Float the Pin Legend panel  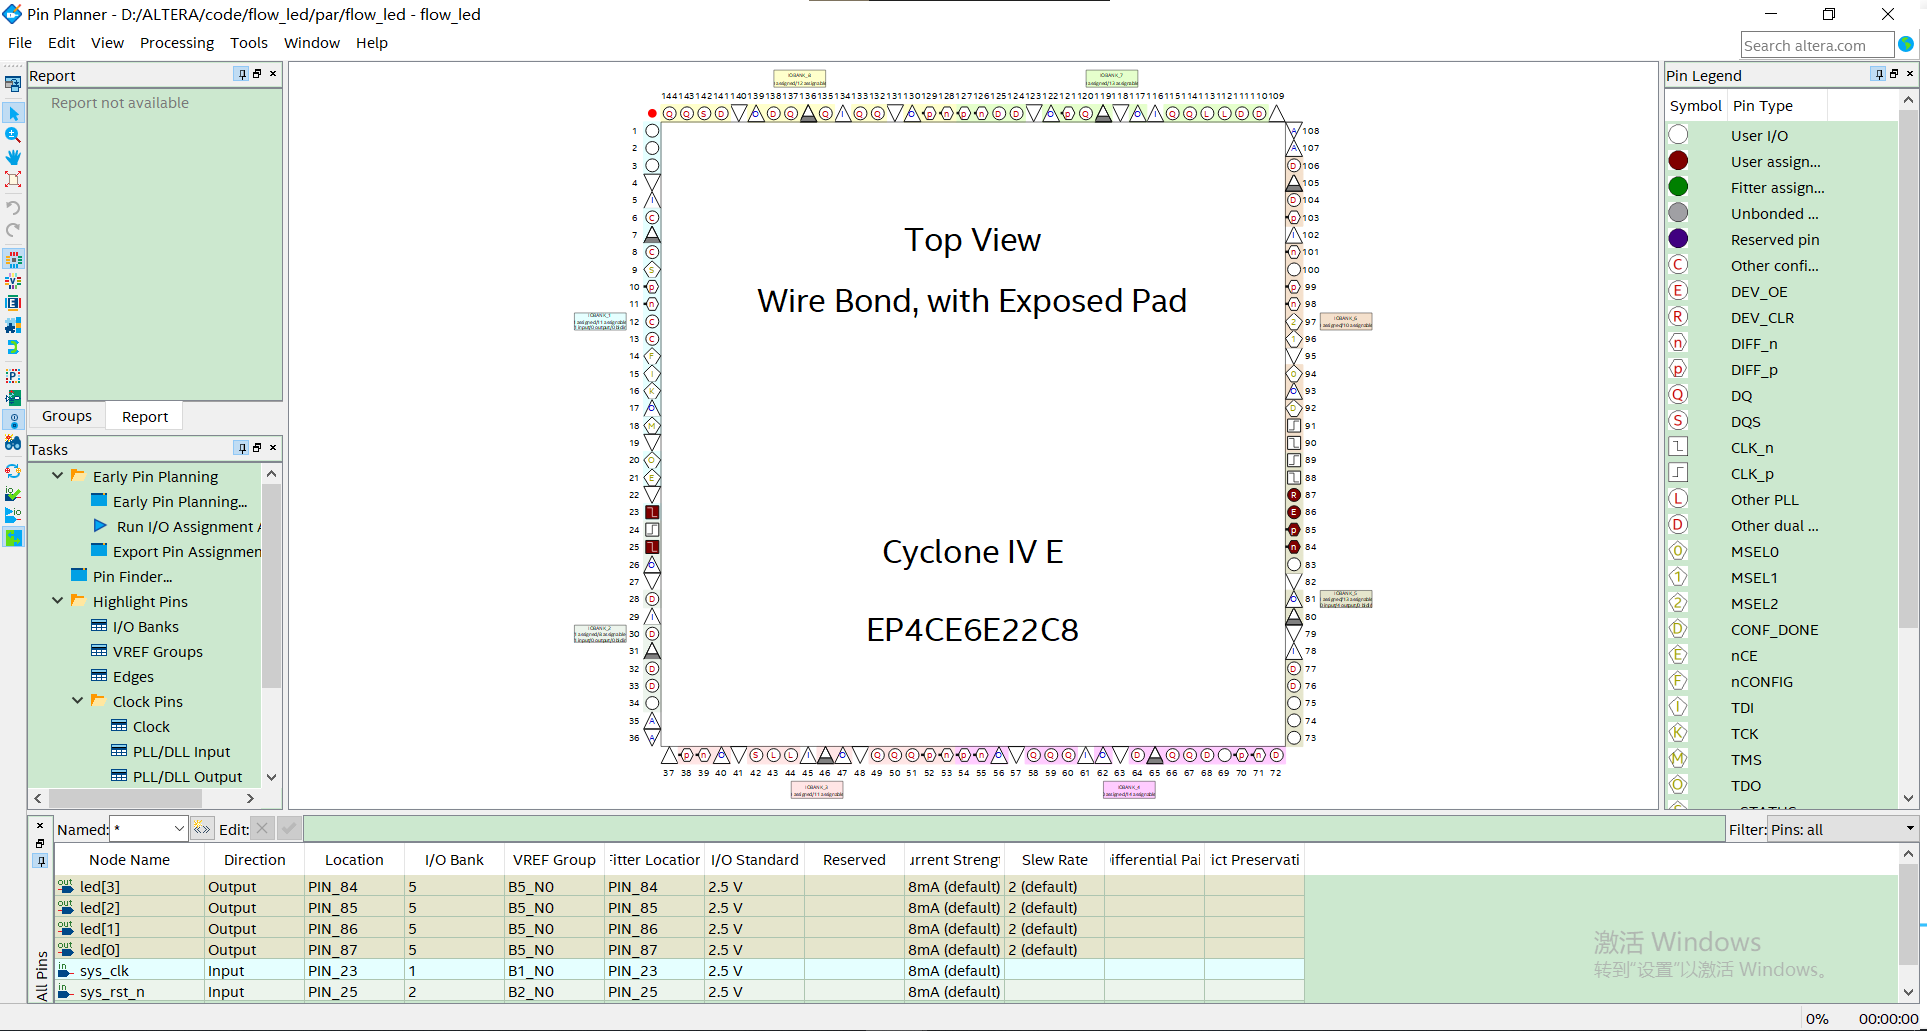tap(1894, 74)
